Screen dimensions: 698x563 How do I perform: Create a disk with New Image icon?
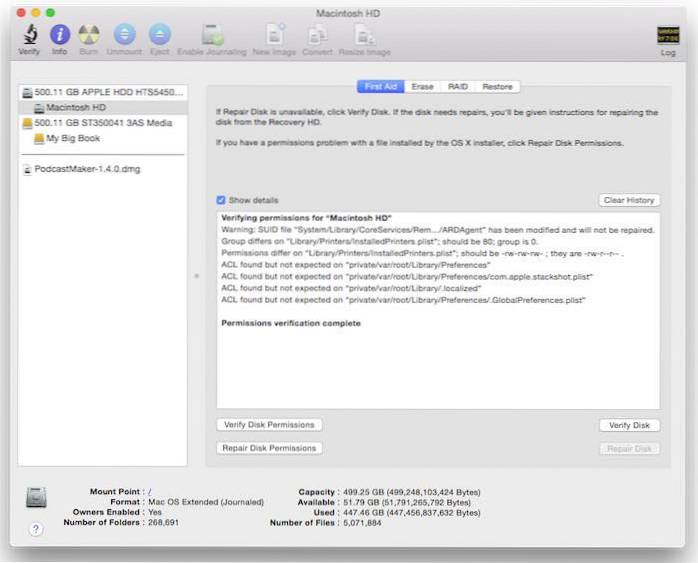tap(274, 37)
